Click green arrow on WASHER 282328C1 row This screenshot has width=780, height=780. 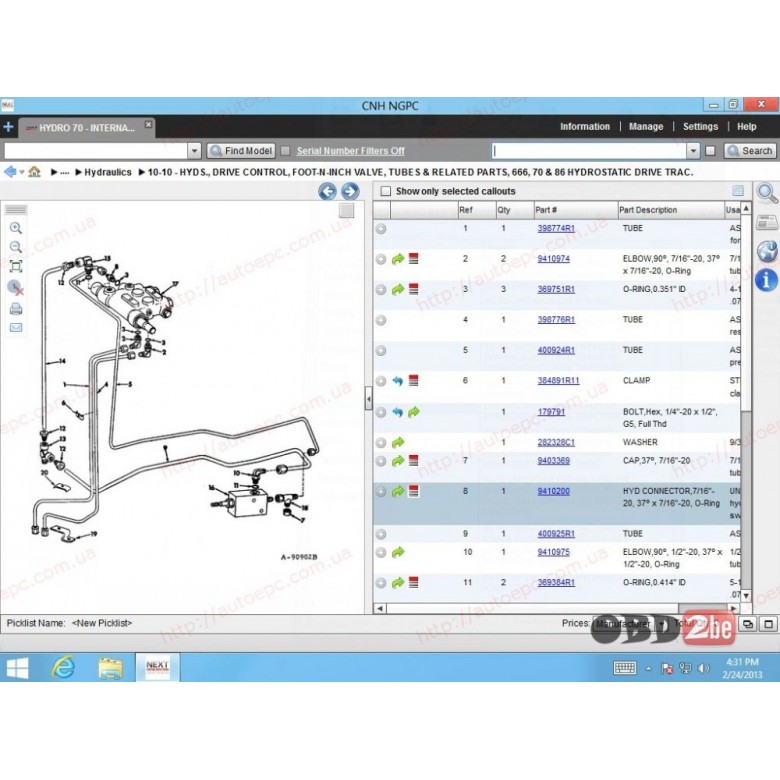397,443
